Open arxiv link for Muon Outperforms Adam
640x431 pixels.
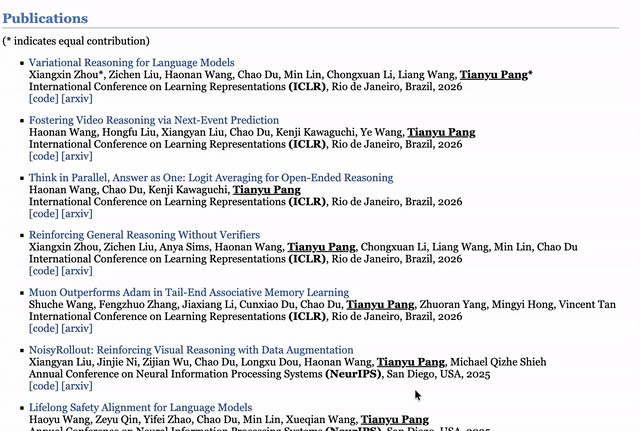coord(77,329)
